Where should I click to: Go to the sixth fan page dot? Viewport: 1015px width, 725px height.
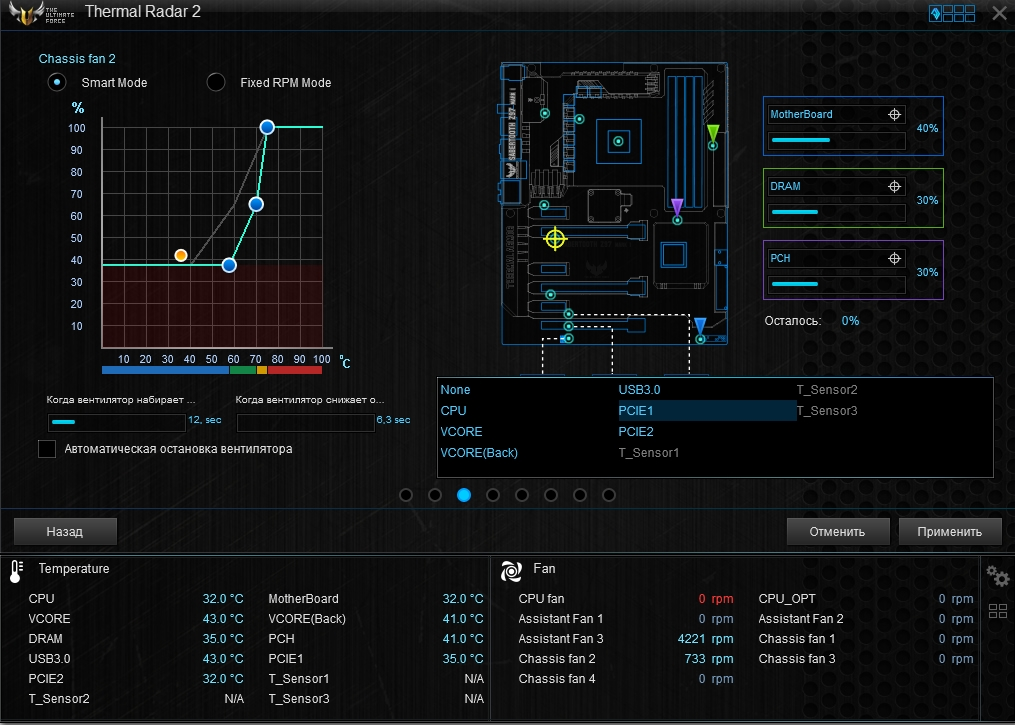(551, 495)
